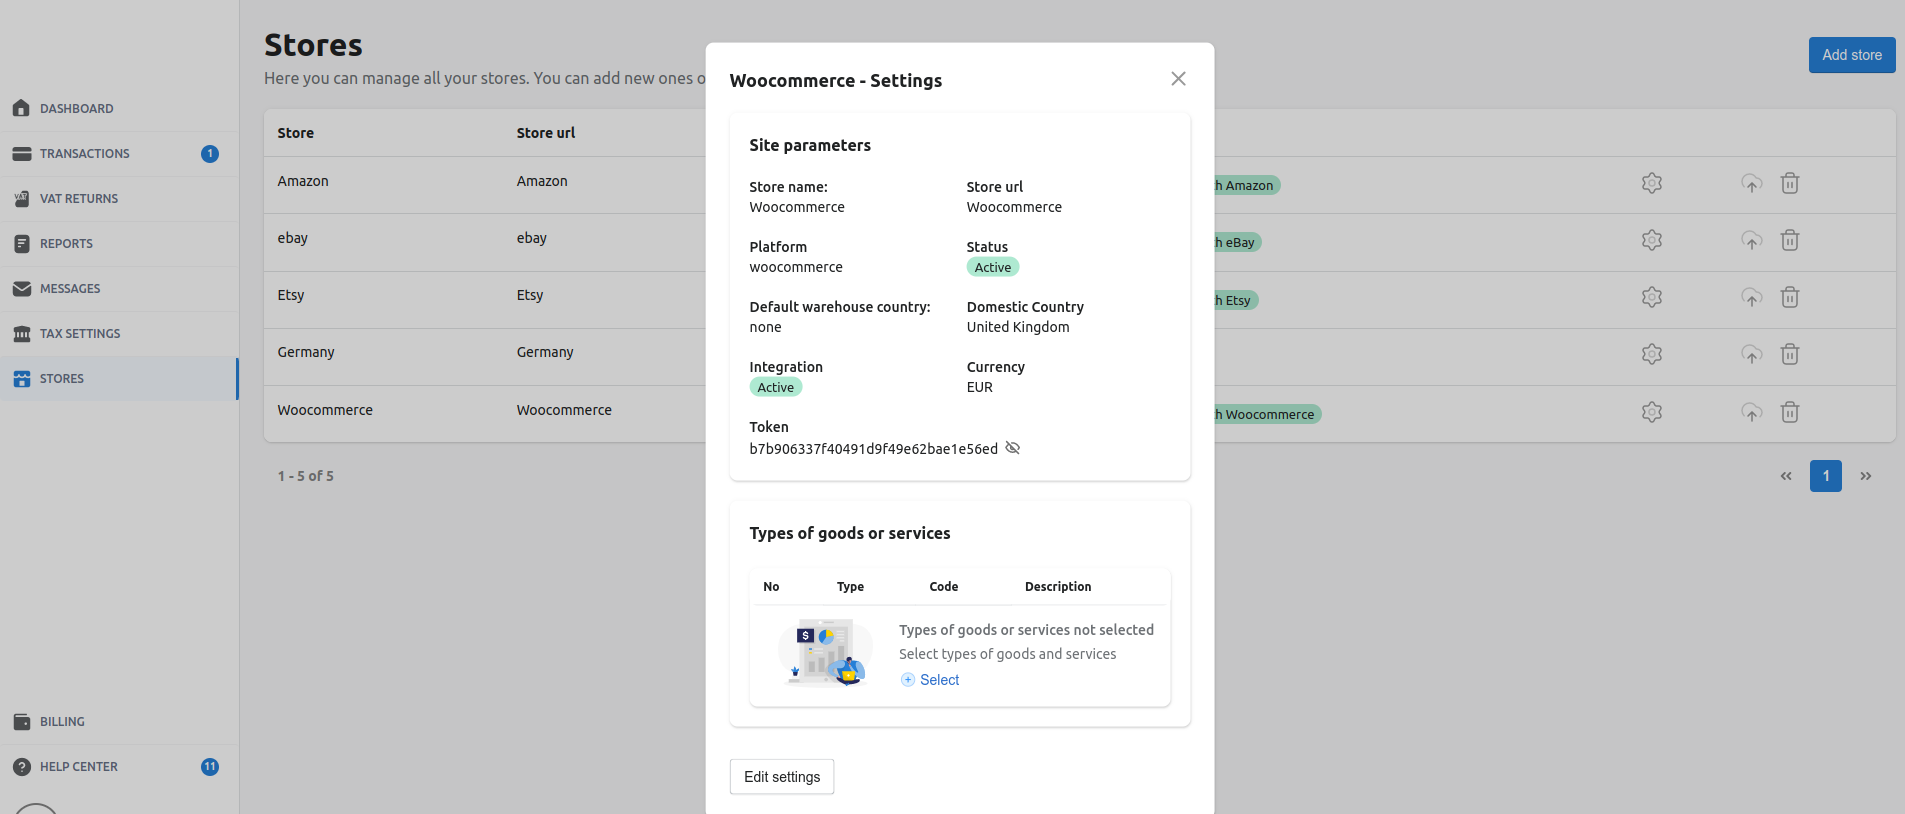Click the Add store button
Screen dimensions: 1905x814
(1851, 55)
